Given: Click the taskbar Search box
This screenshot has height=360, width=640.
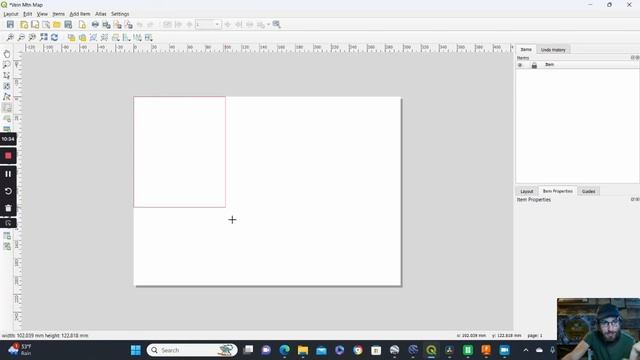Looking at the screenshot, I should click(x=192, y=350).
